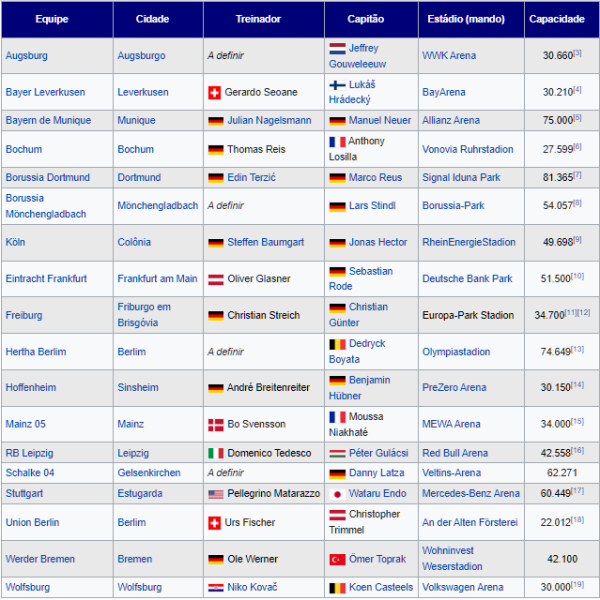Open the Volkswagen Arena link

point(462,587)
